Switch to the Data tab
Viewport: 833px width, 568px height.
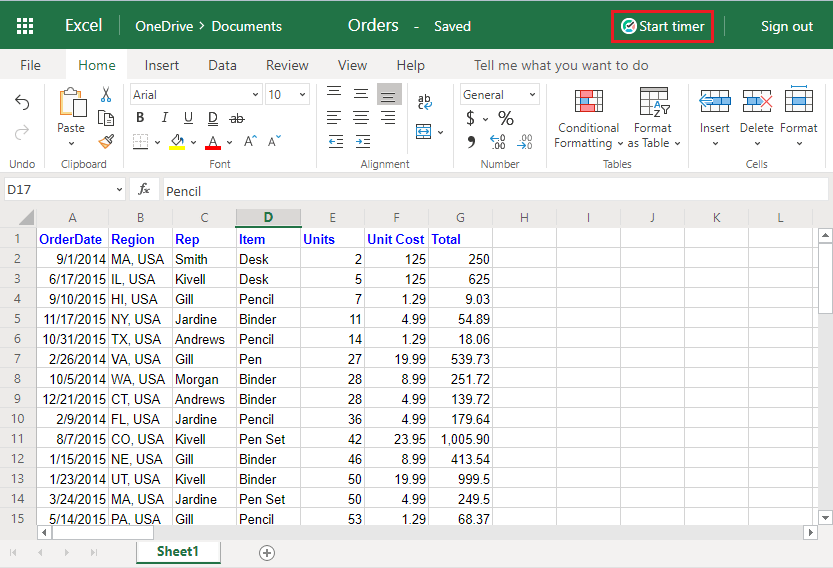click(222, 65)
